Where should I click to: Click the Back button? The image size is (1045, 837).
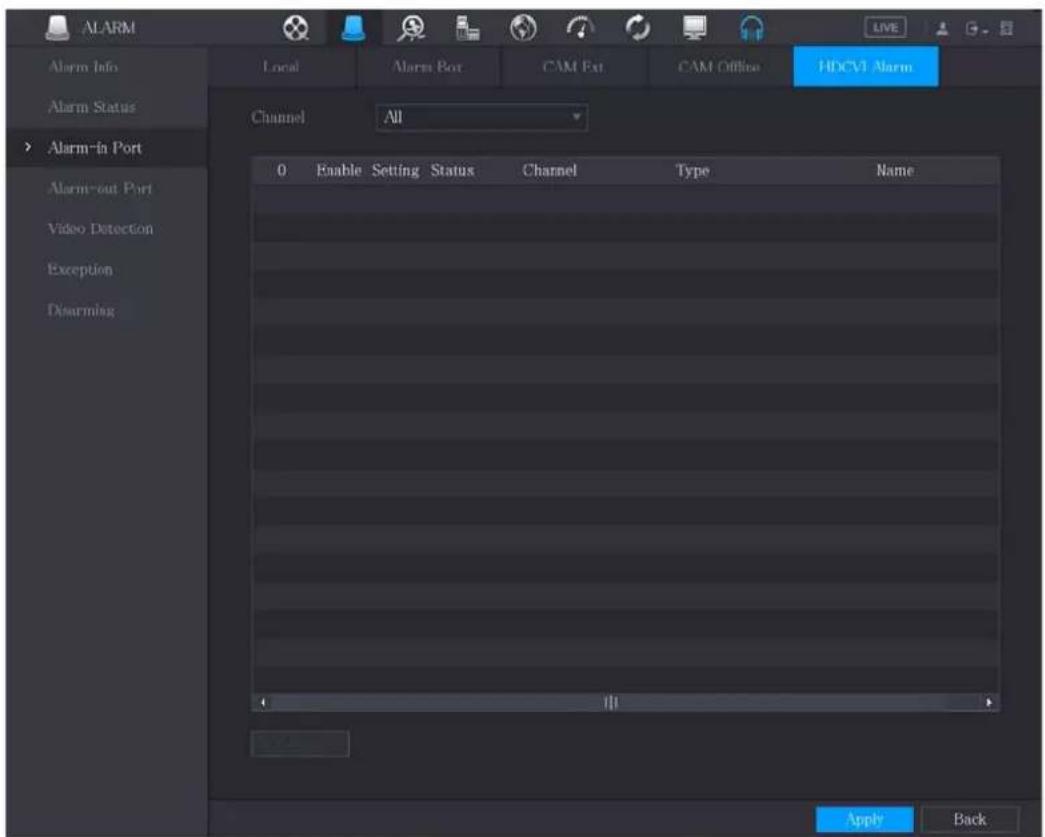[970, 819]
